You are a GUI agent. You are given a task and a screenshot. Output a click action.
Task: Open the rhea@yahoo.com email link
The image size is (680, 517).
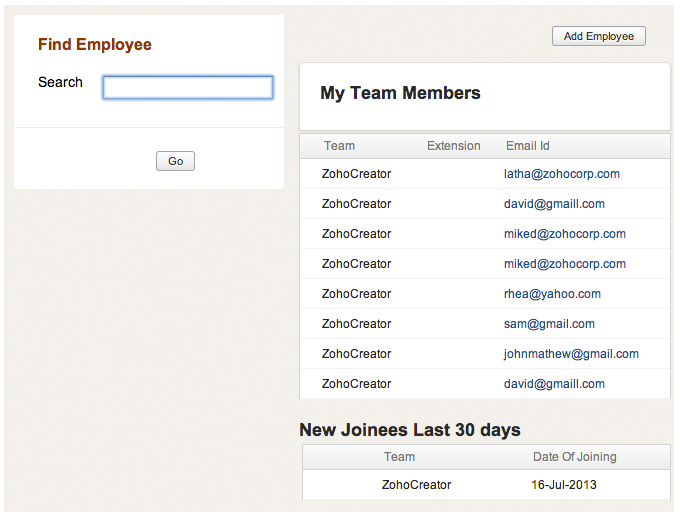pyautogui.click(x=552, y=294)
